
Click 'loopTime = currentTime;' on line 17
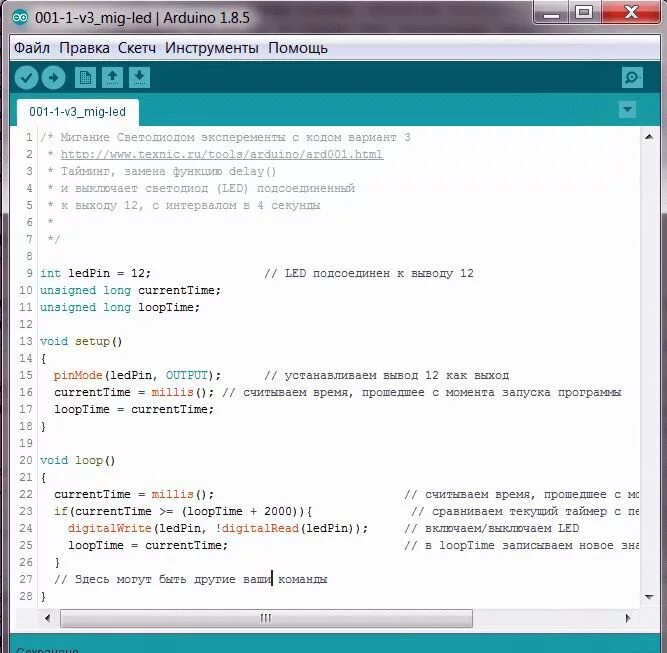point(134,409)
